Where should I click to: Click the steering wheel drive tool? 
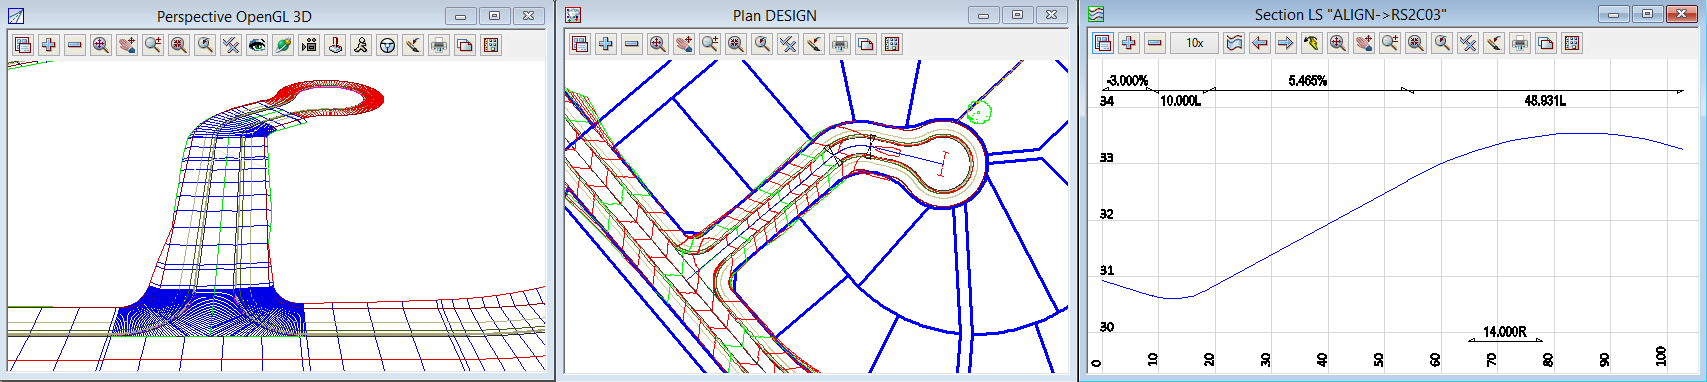387,45
